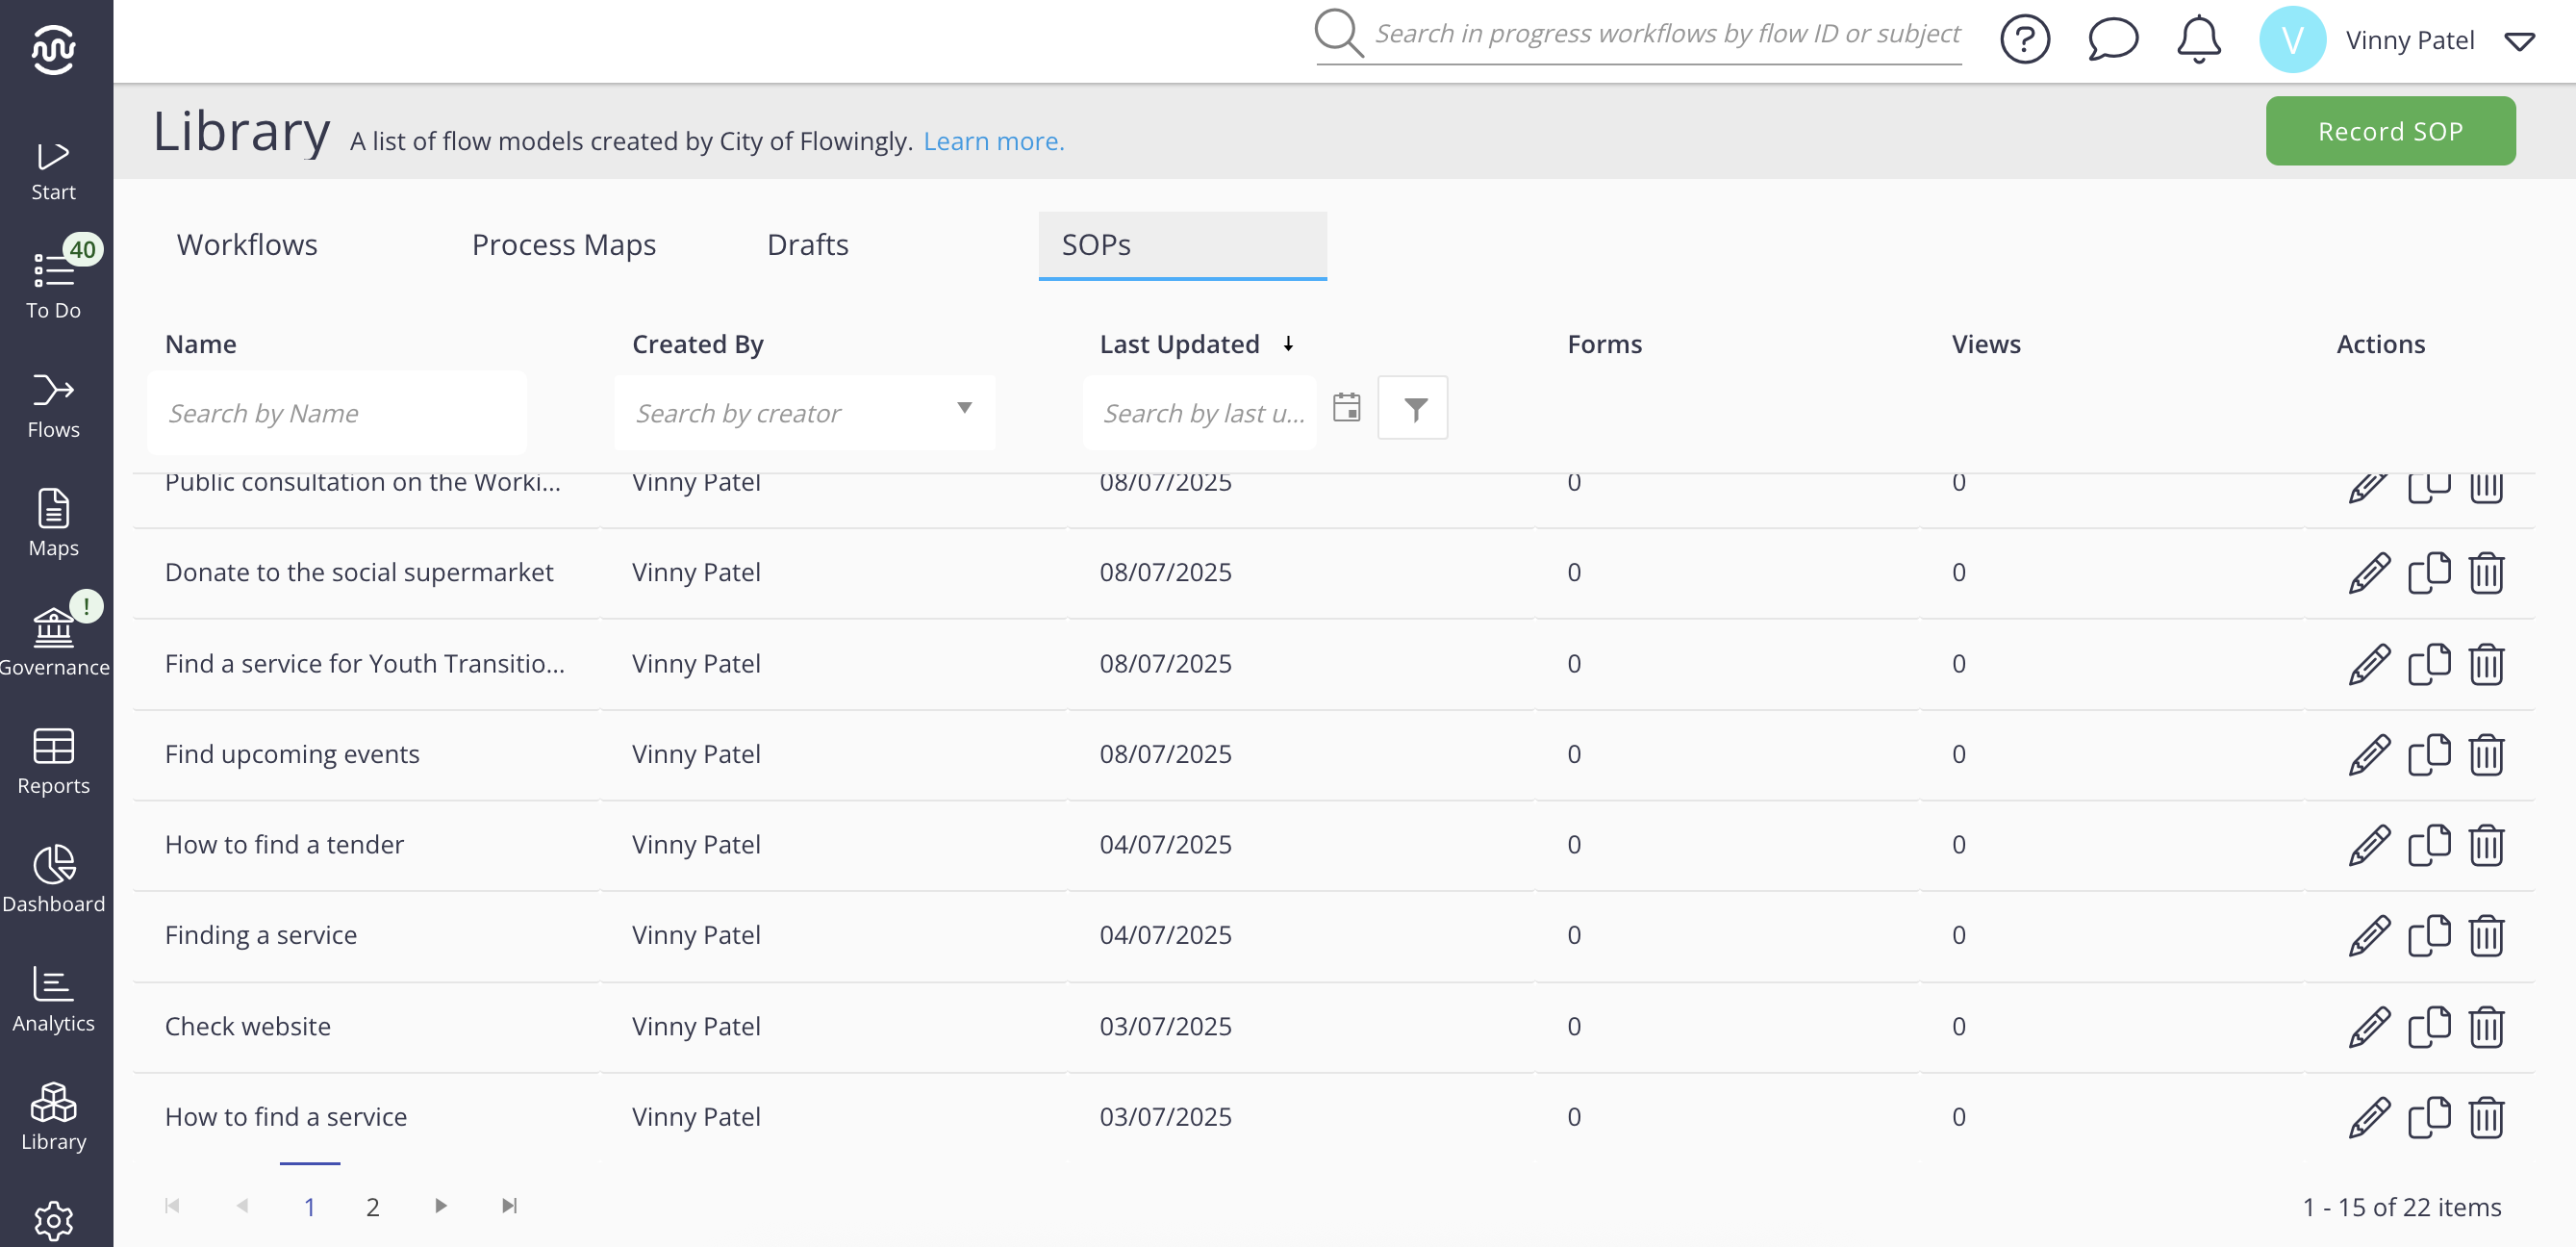The image size is (2576, 1247).
Task: Open the help question mark icon
Action: [x=2024, y=40]
